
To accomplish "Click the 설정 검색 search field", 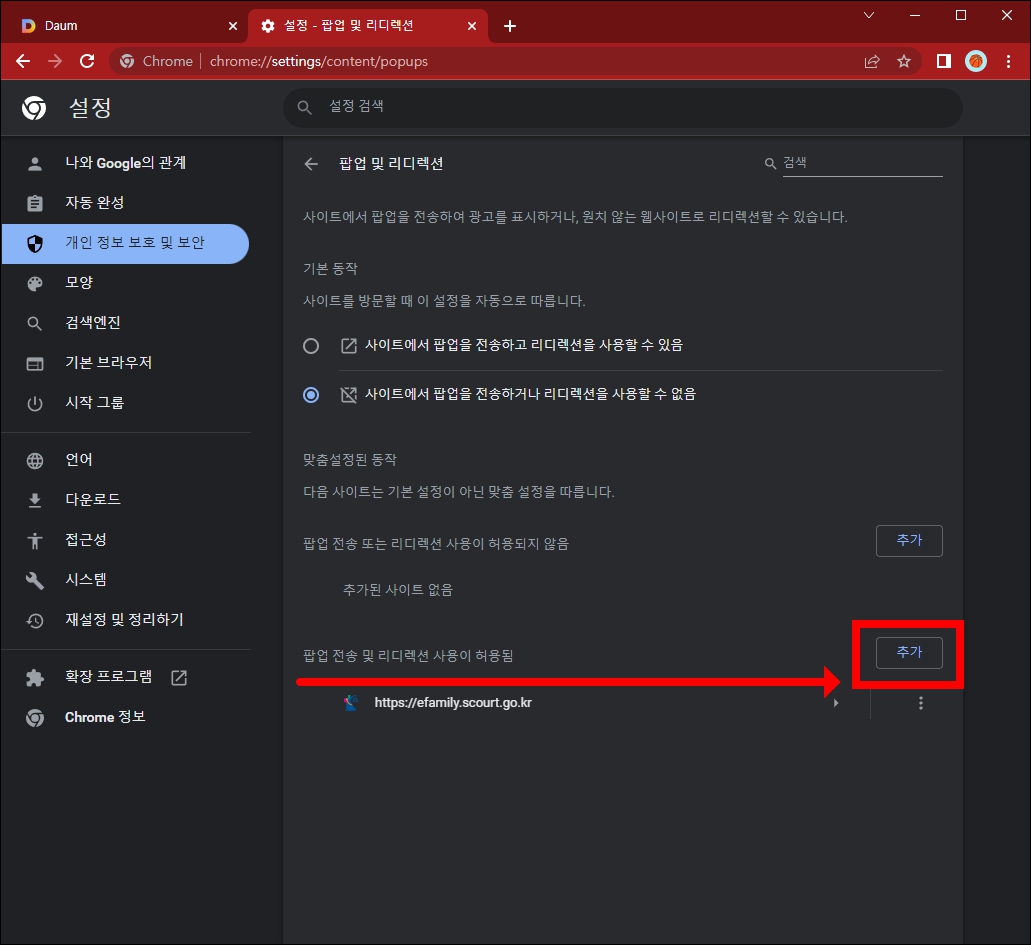I will (622, 107).
